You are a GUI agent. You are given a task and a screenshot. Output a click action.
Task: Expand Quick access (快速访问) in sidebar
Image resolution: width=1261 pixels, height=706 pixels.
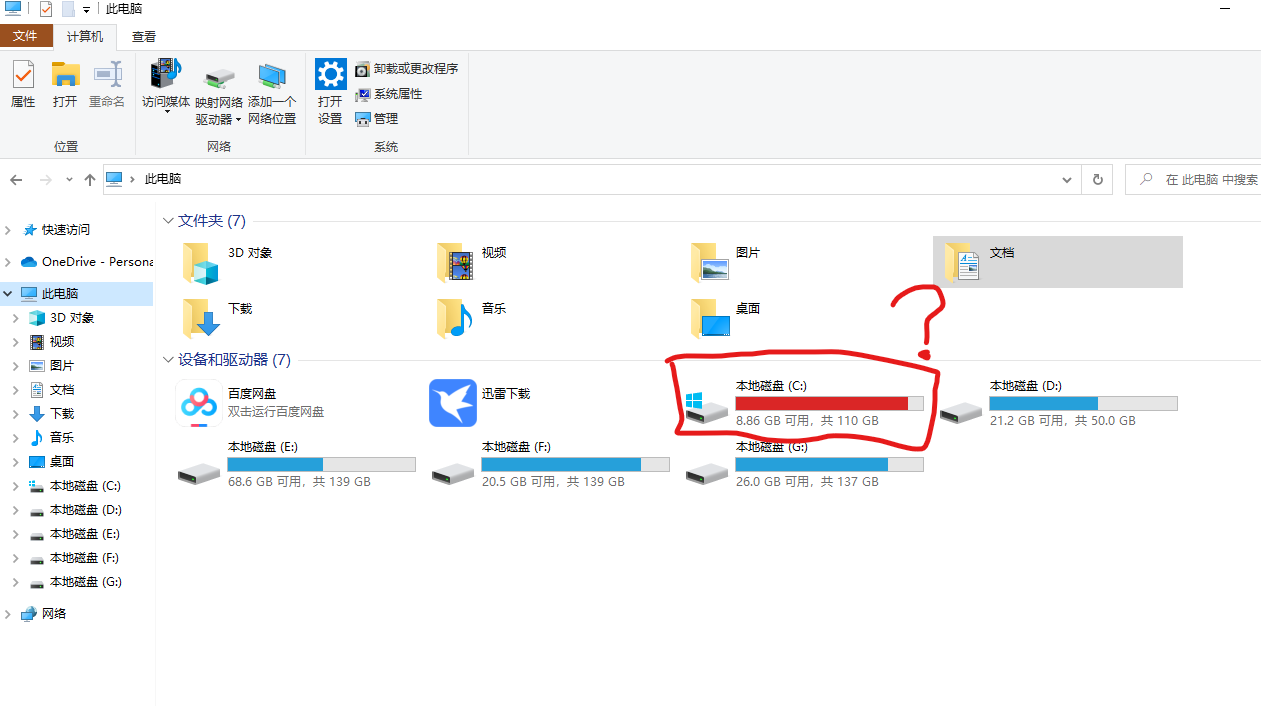click(9, 230)
